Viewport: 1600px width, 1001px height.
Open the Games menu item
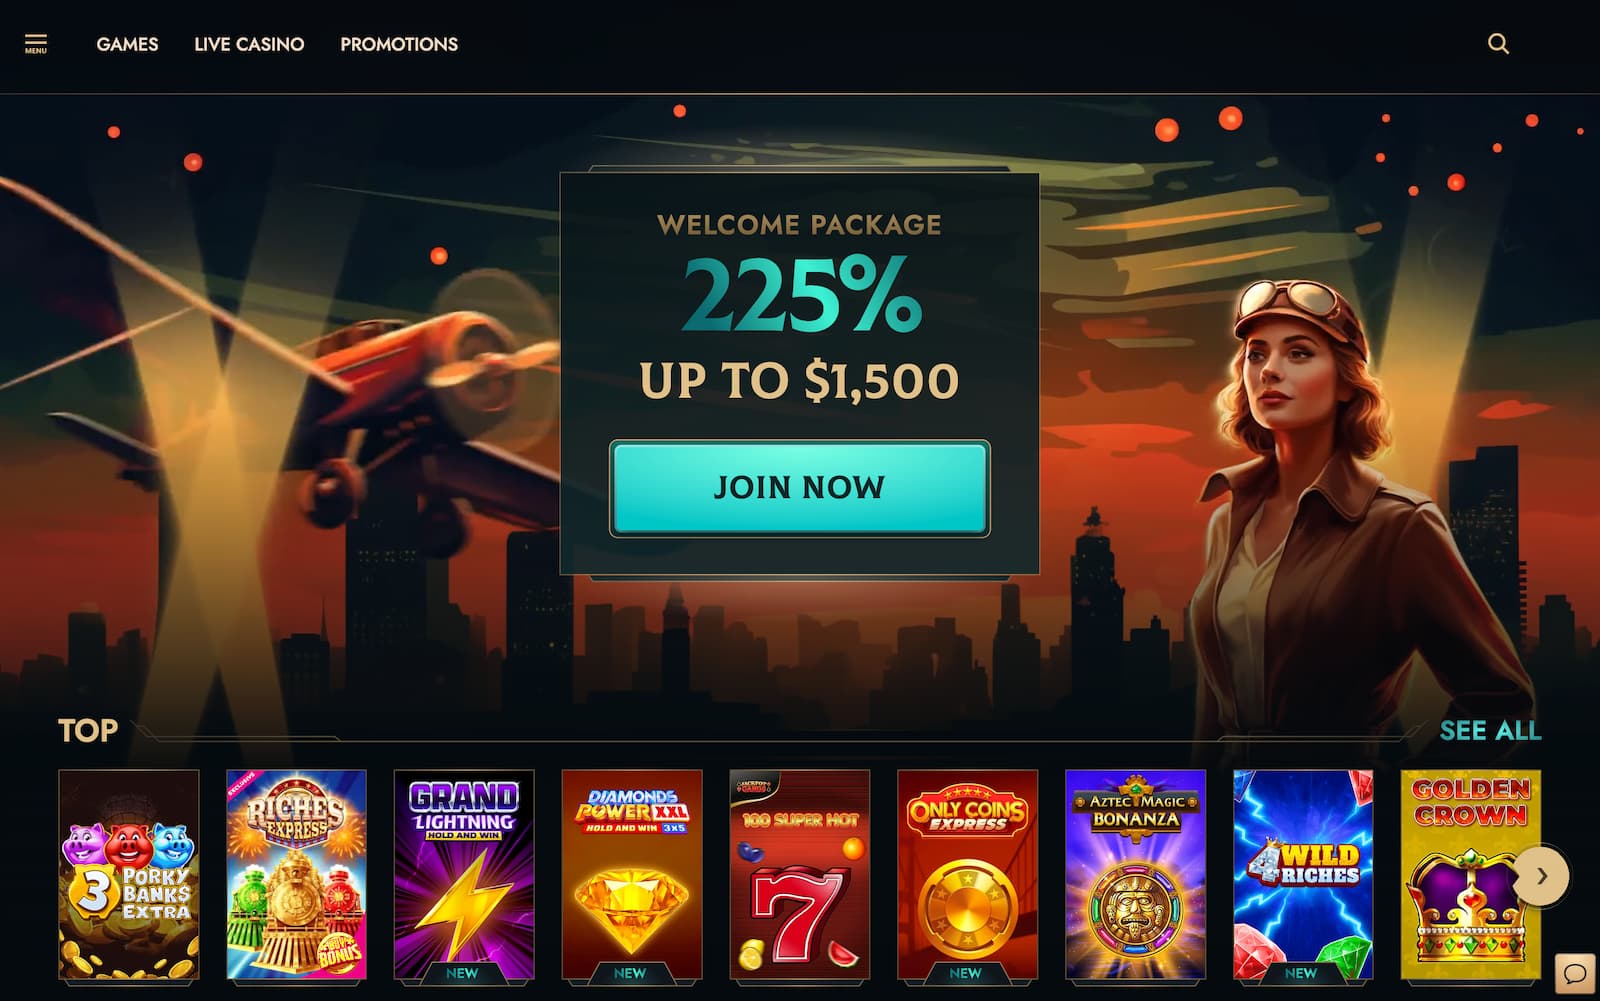click(x=127, y=44)
